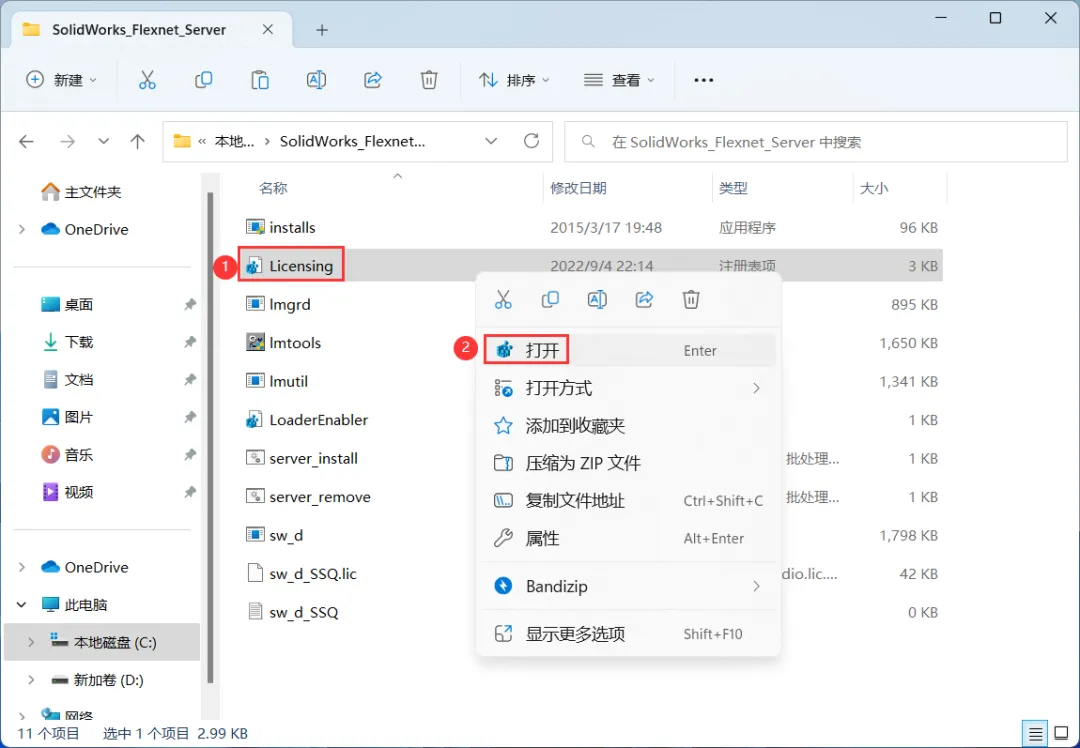Select the server_remove batch file
1080x748 pixels.
[308, 497]
